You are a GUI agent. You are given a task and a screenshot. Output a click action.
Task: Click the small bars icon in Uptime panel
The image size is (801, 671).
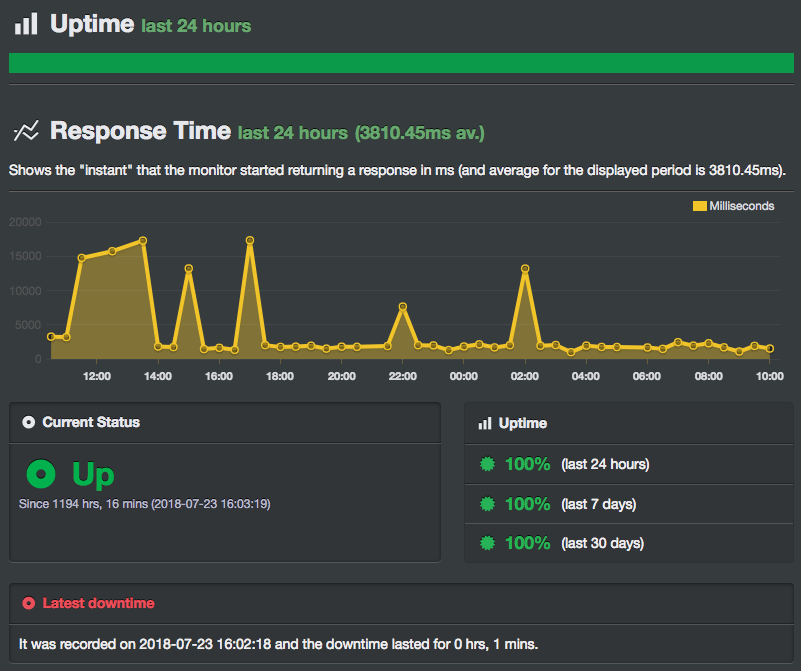(485, 423)
